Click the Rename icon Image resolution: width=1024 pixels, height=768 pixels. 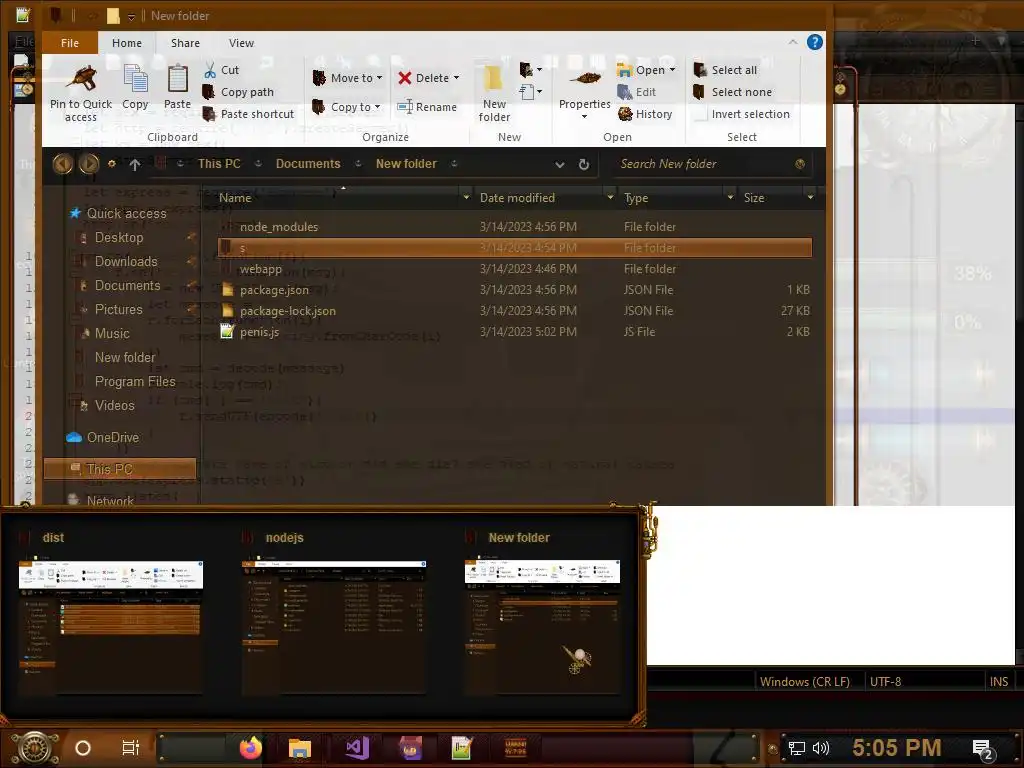405,106
